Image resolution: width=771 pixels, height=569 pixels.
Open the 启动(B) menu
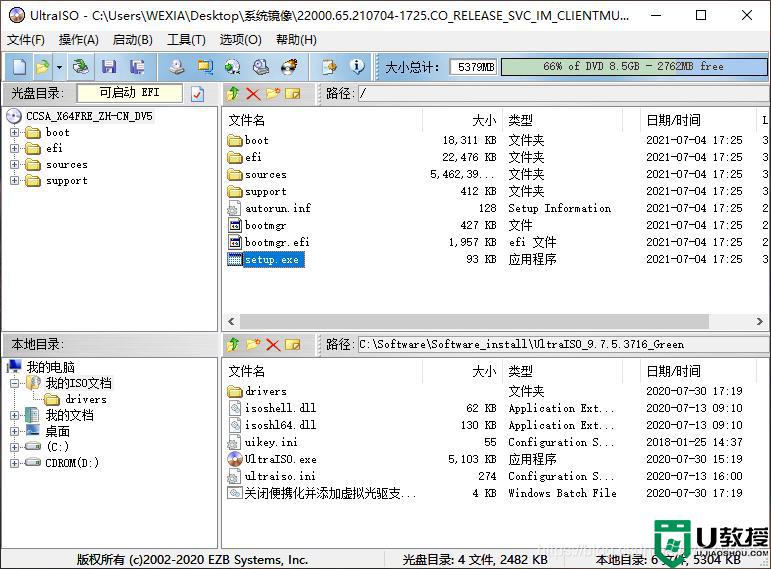(133, 40)
